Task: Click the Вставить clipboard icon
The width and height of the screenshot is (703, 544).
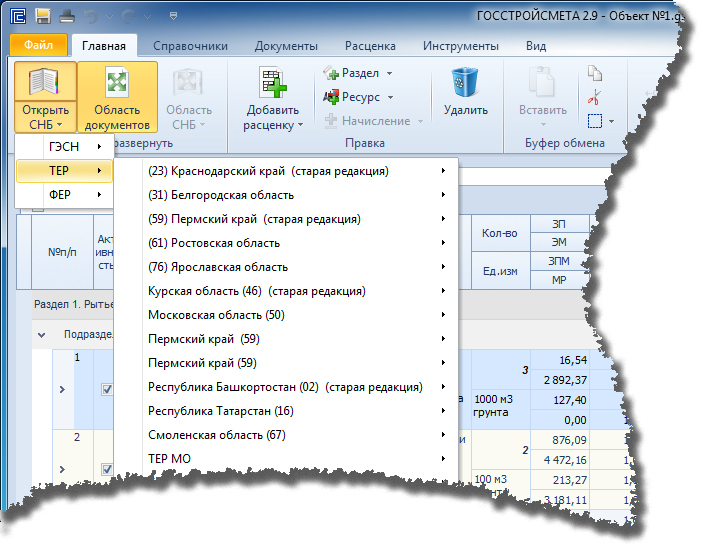Action: click(x=542, y=82)
